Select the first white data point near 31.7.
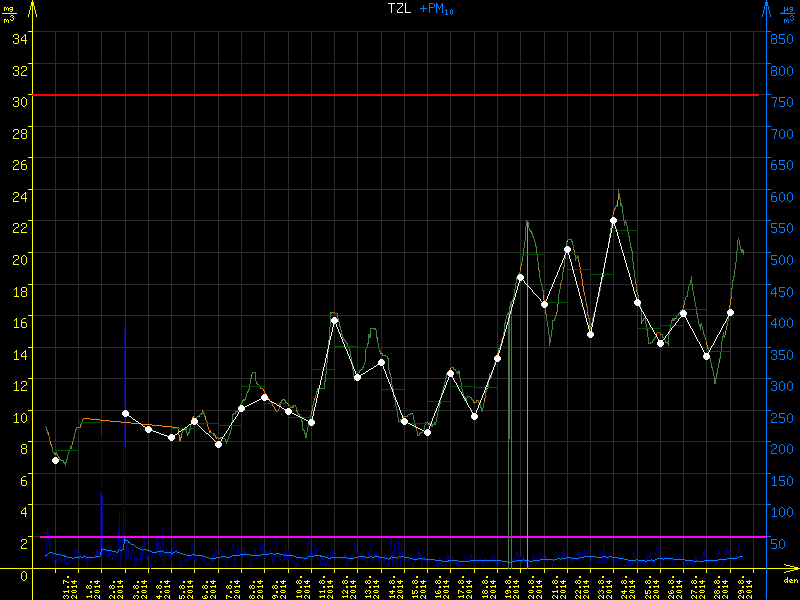 (x=55, y=460)
